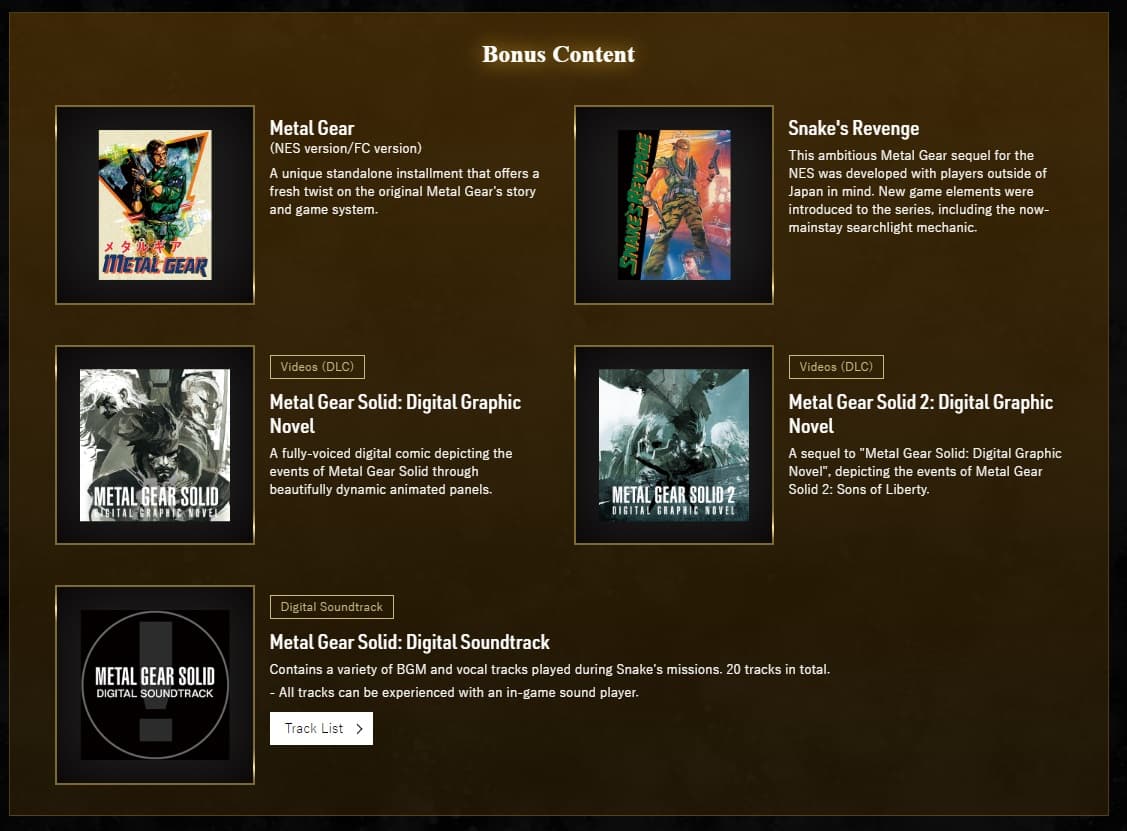Click the Bonus Content page heading

pos(559,55)
